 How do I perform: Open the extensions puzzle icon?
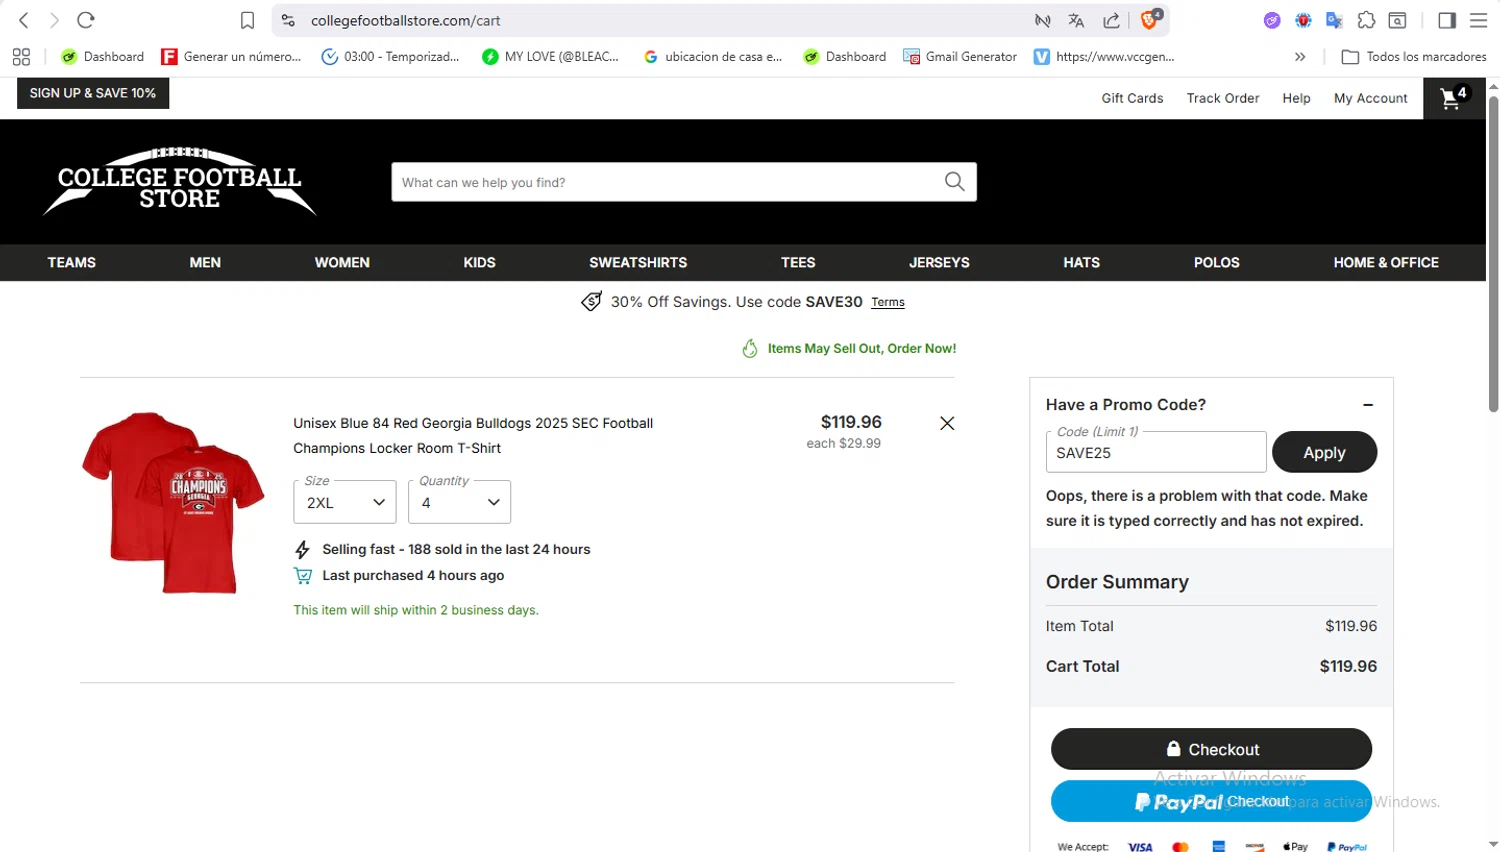click(x=1366, y=20)
